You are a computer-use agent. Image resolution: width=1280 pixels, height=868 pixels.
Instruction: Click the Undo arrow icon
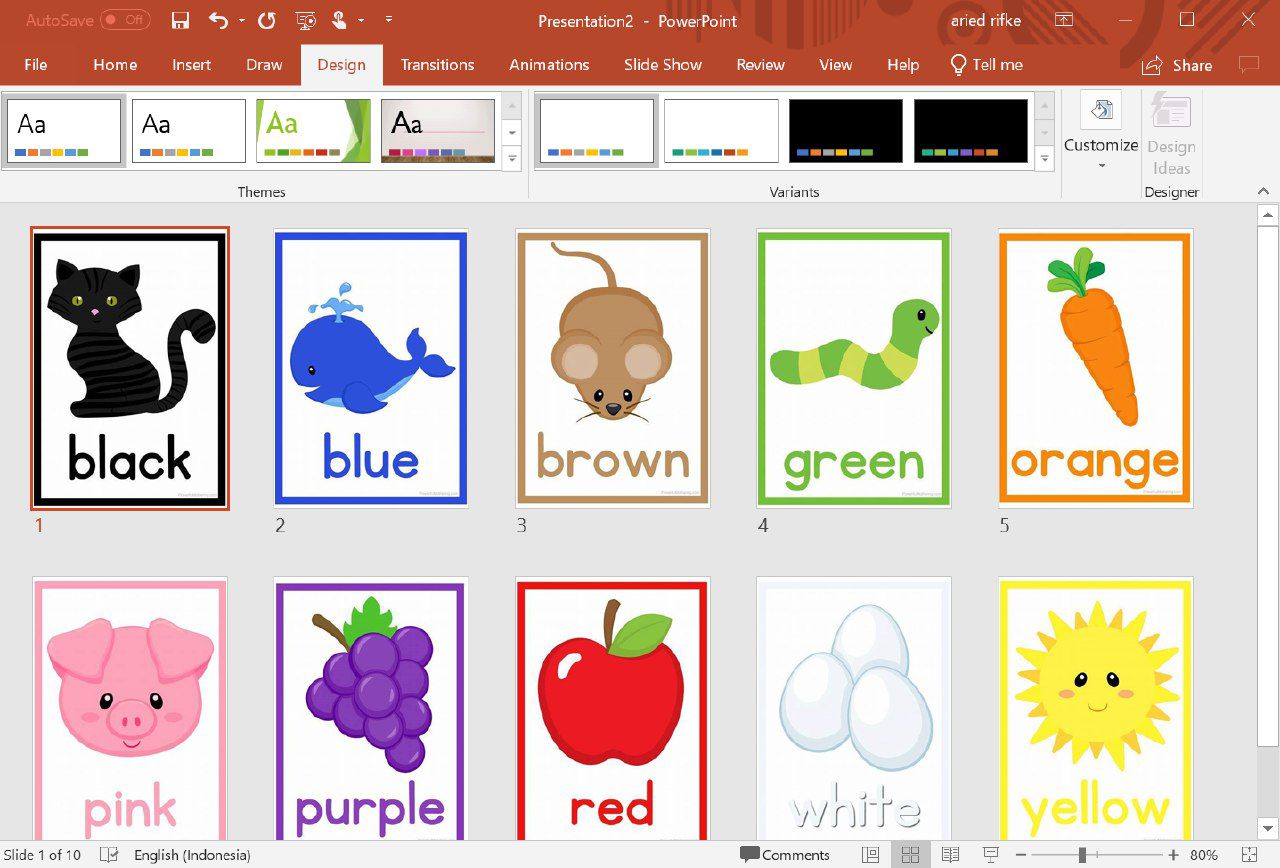tap(218, 21)
